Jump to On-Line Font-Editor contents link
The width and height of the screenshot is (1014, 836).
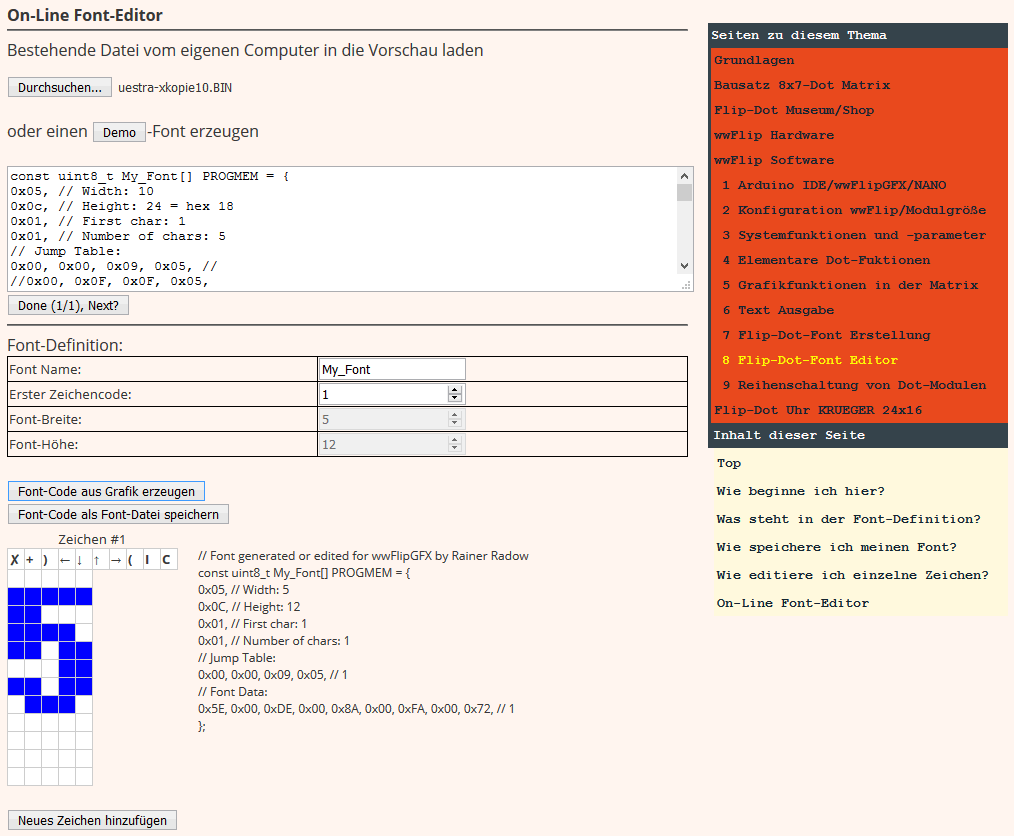(x=793, y=603)
